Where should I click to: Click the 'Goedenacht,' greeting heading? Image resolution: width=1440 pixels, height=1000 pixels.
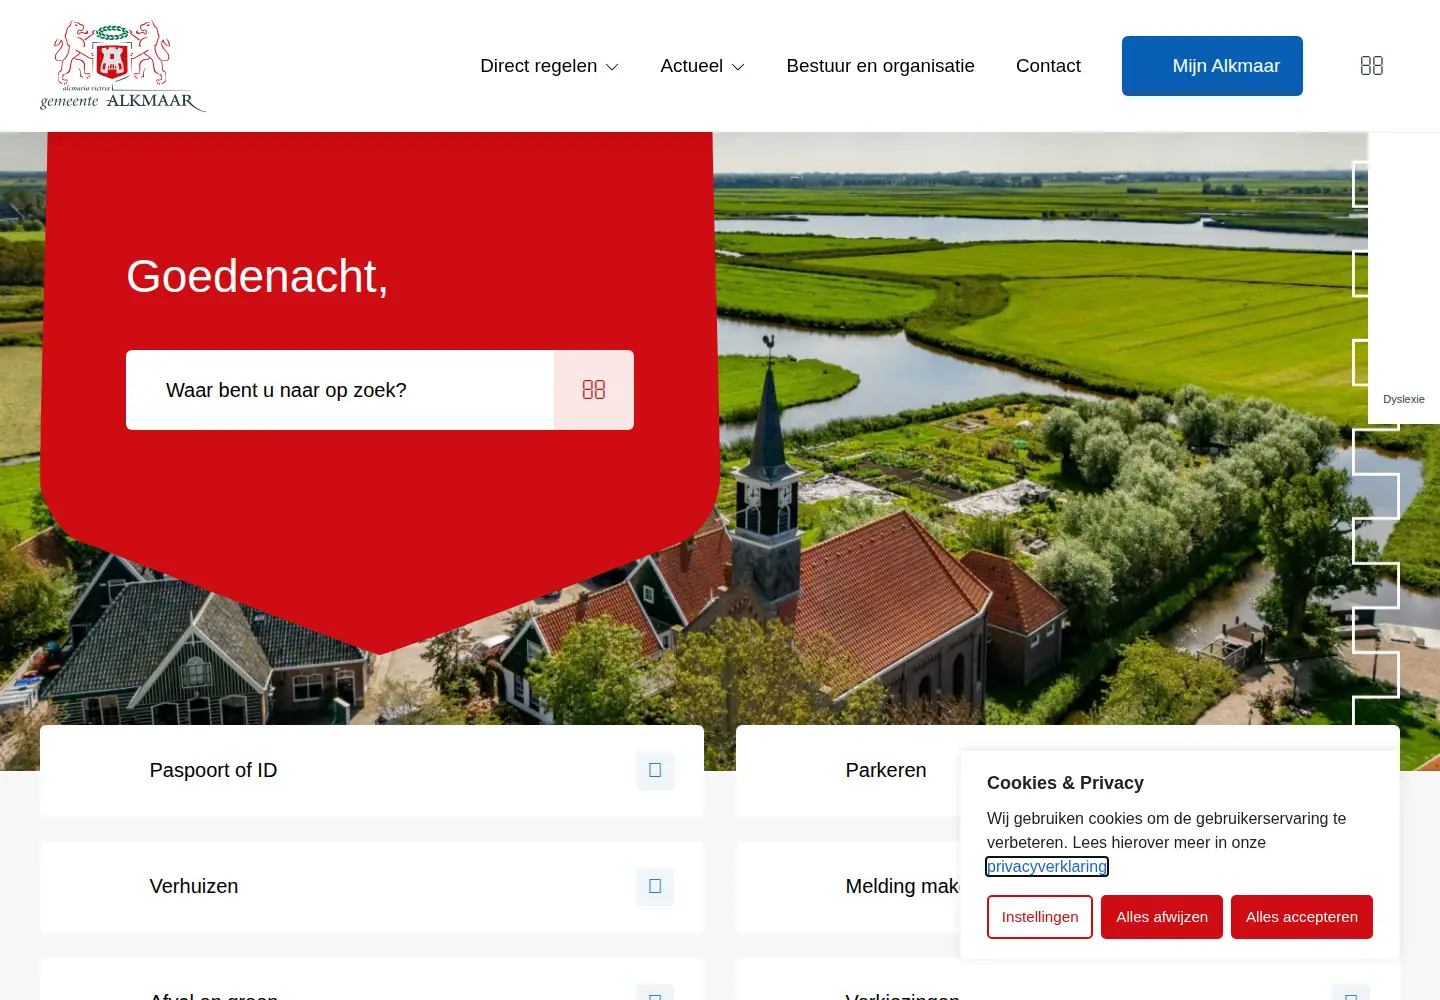257,276
